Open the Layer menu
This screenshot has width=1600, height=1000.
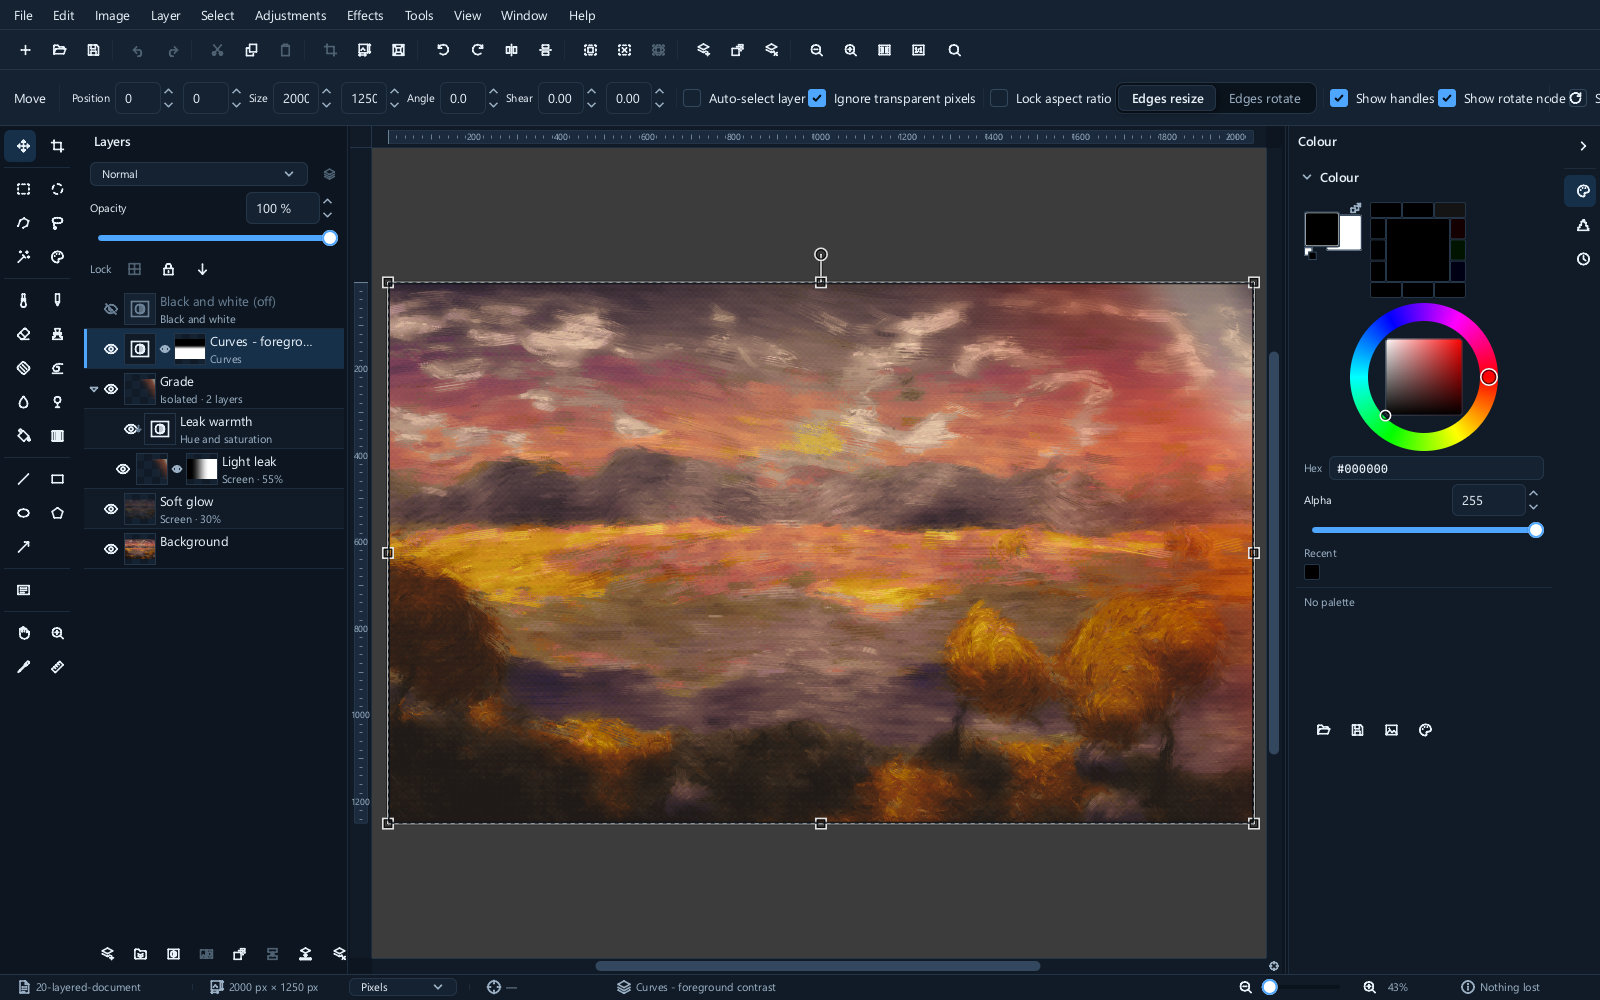tap(165, 15)
